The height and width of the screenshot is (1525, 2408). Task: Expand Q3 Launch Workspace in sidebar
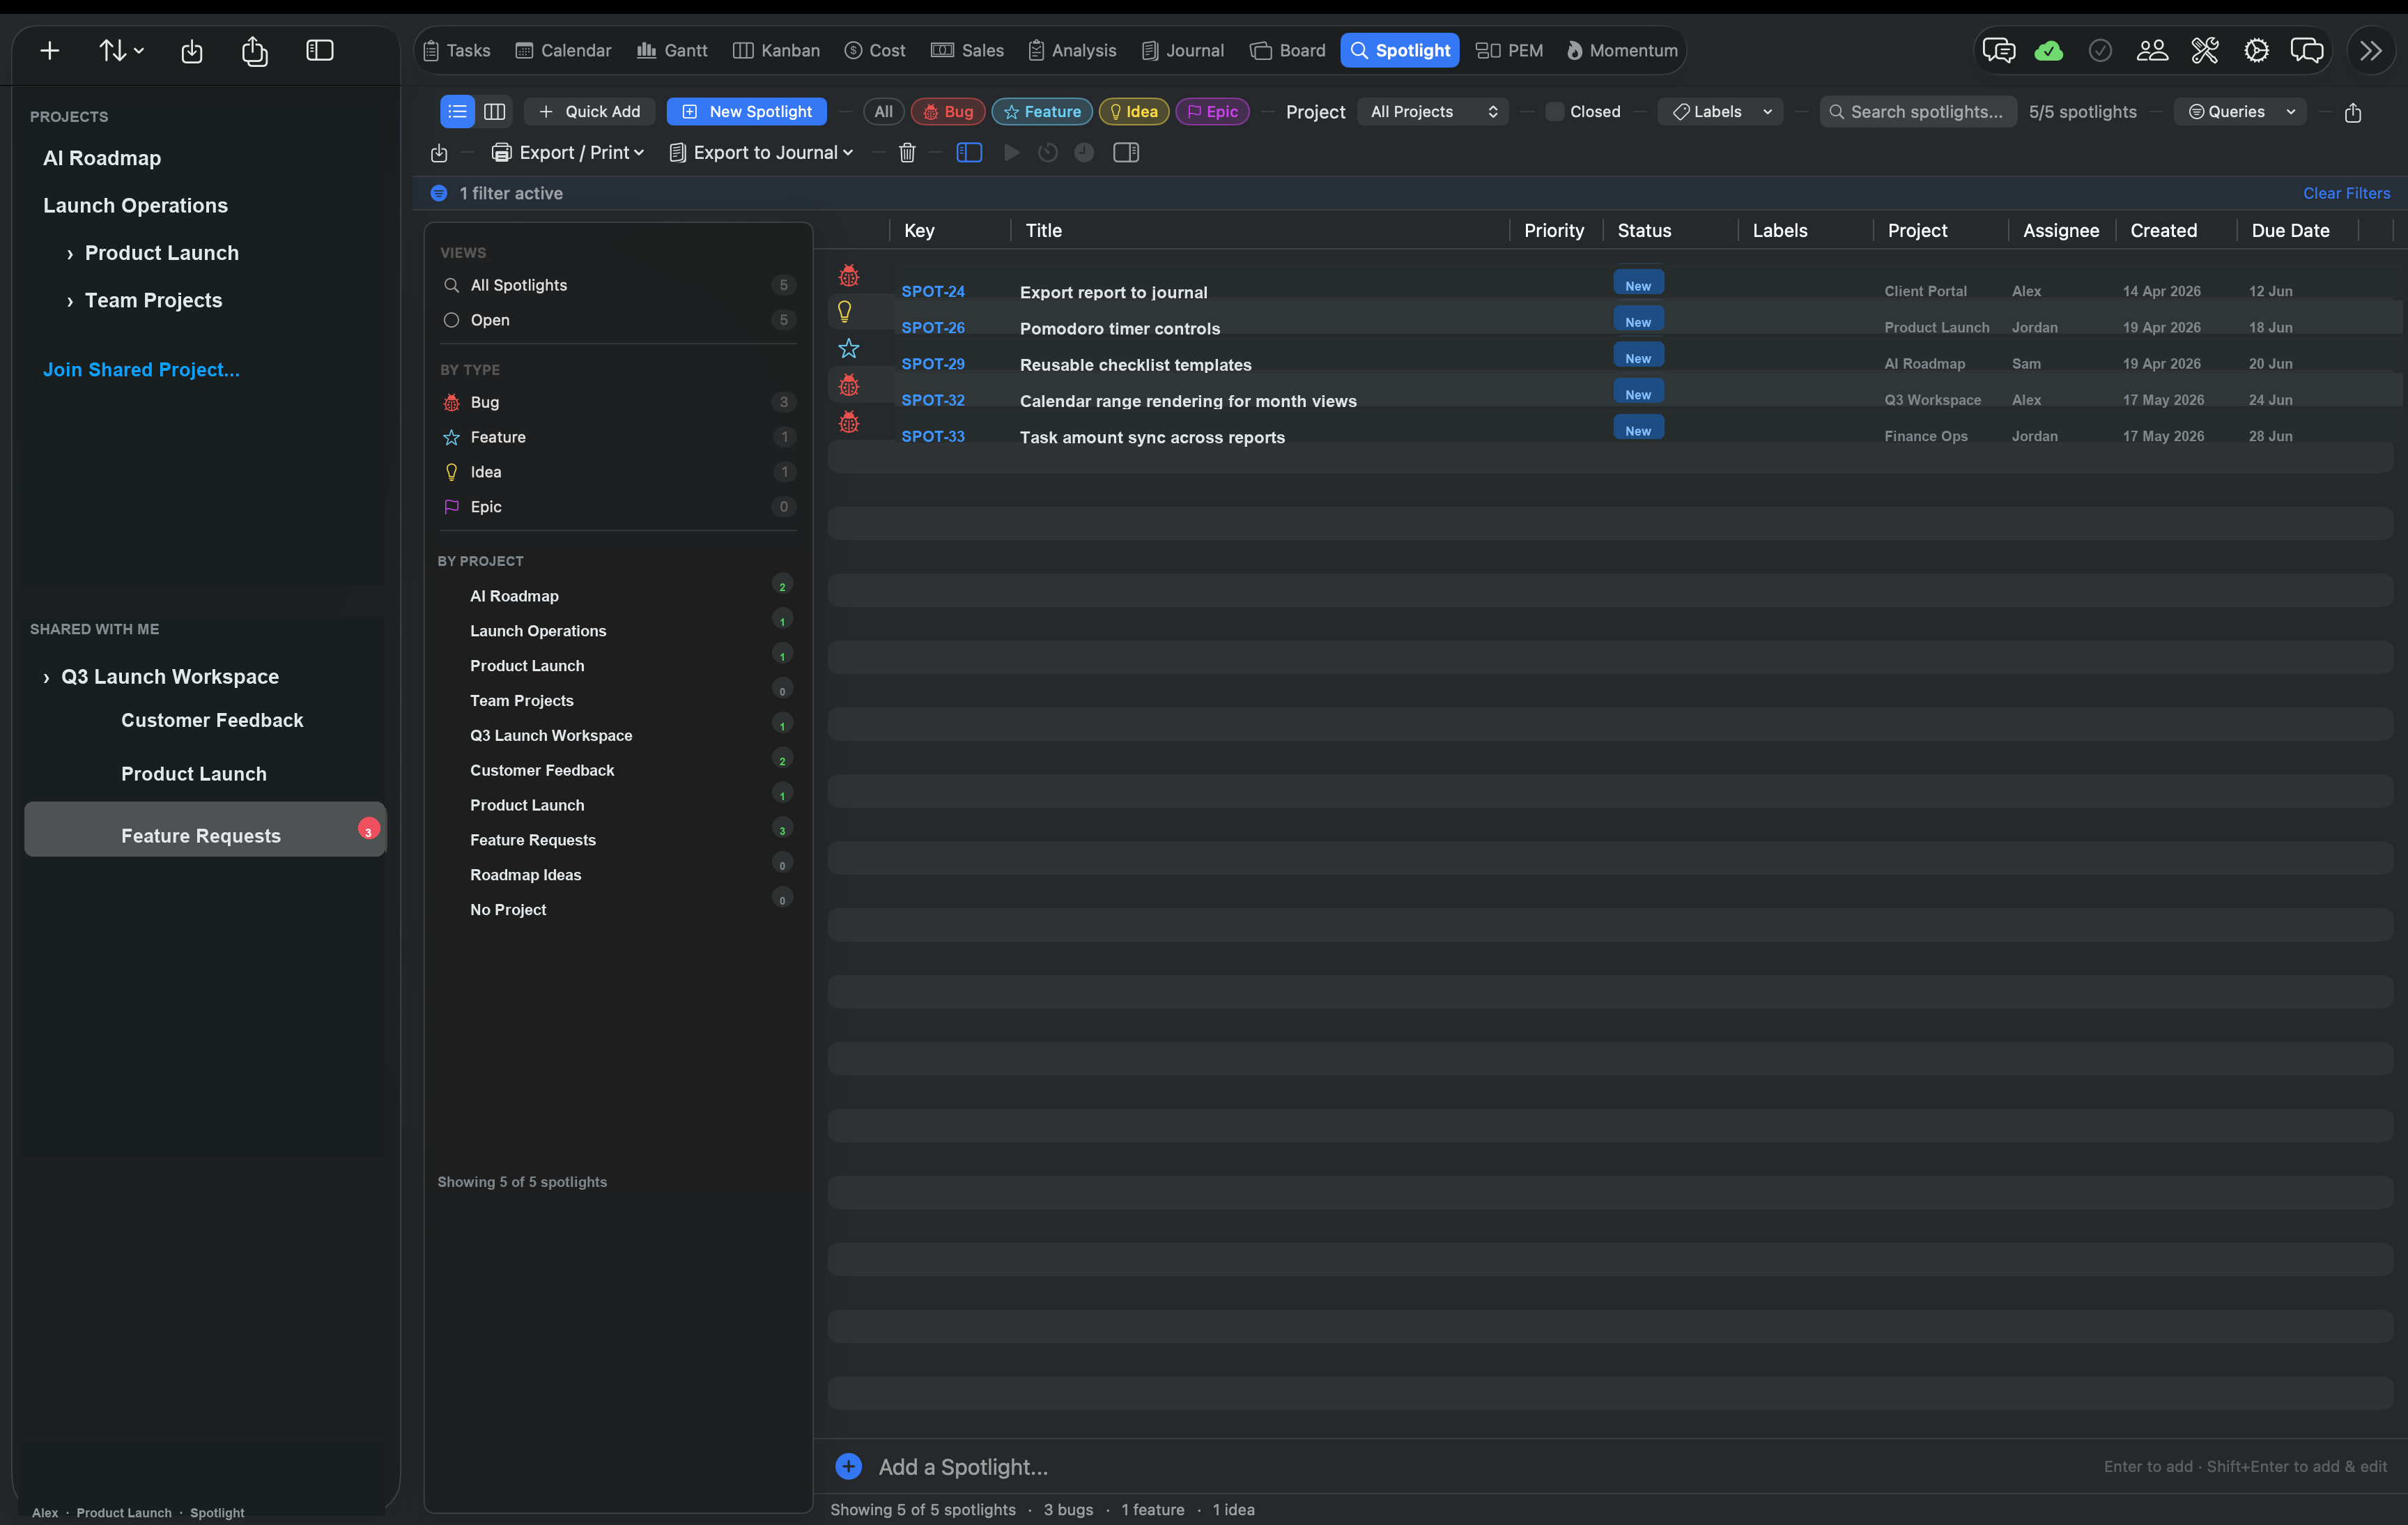(46, 678)
